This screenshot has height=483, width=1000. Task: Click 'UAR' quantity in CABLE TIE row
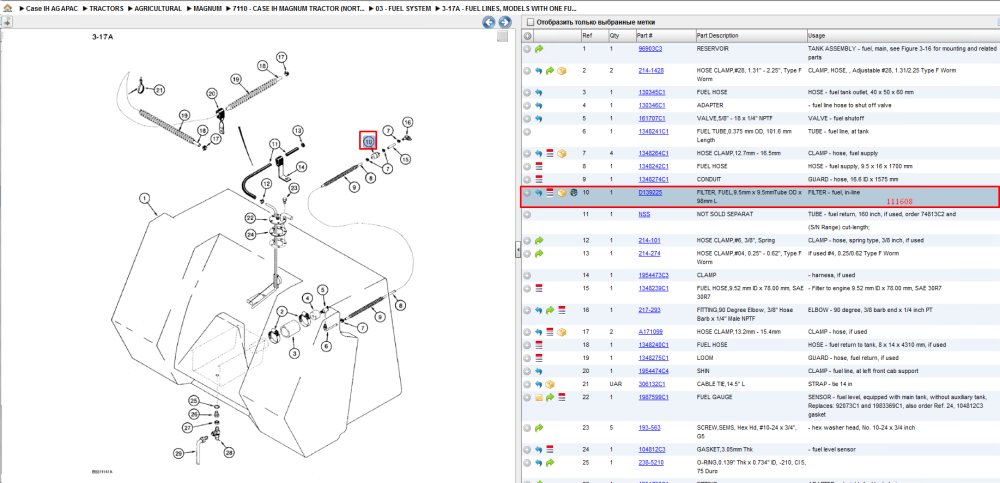(615, 384)
